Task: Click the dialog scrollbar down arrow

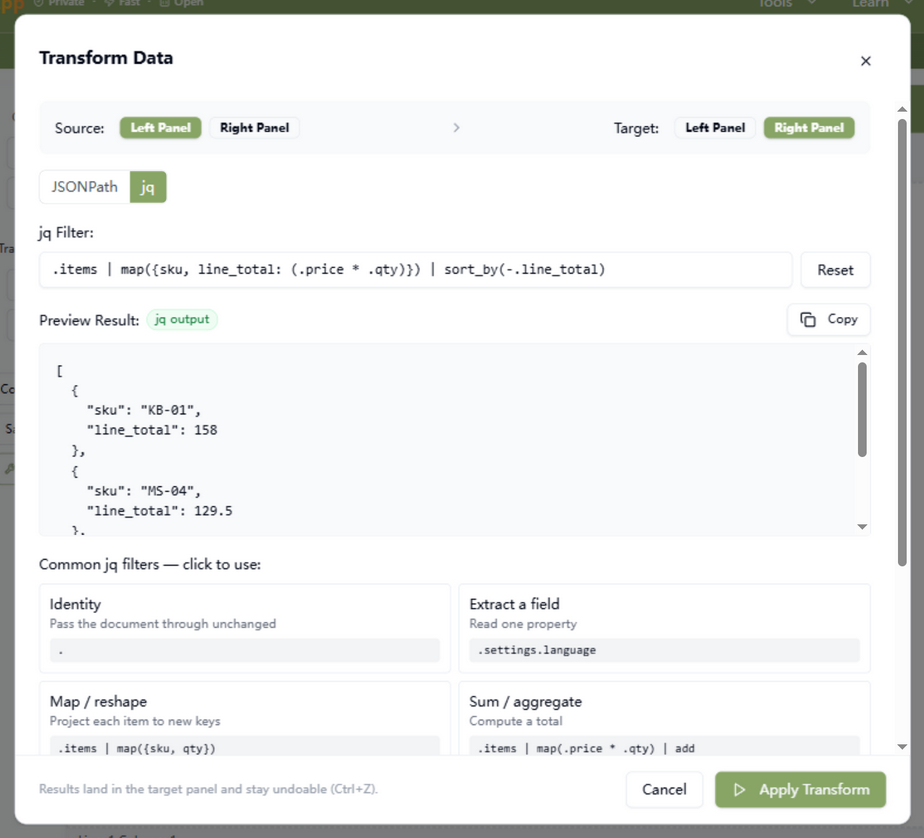Action: (902, 747)
